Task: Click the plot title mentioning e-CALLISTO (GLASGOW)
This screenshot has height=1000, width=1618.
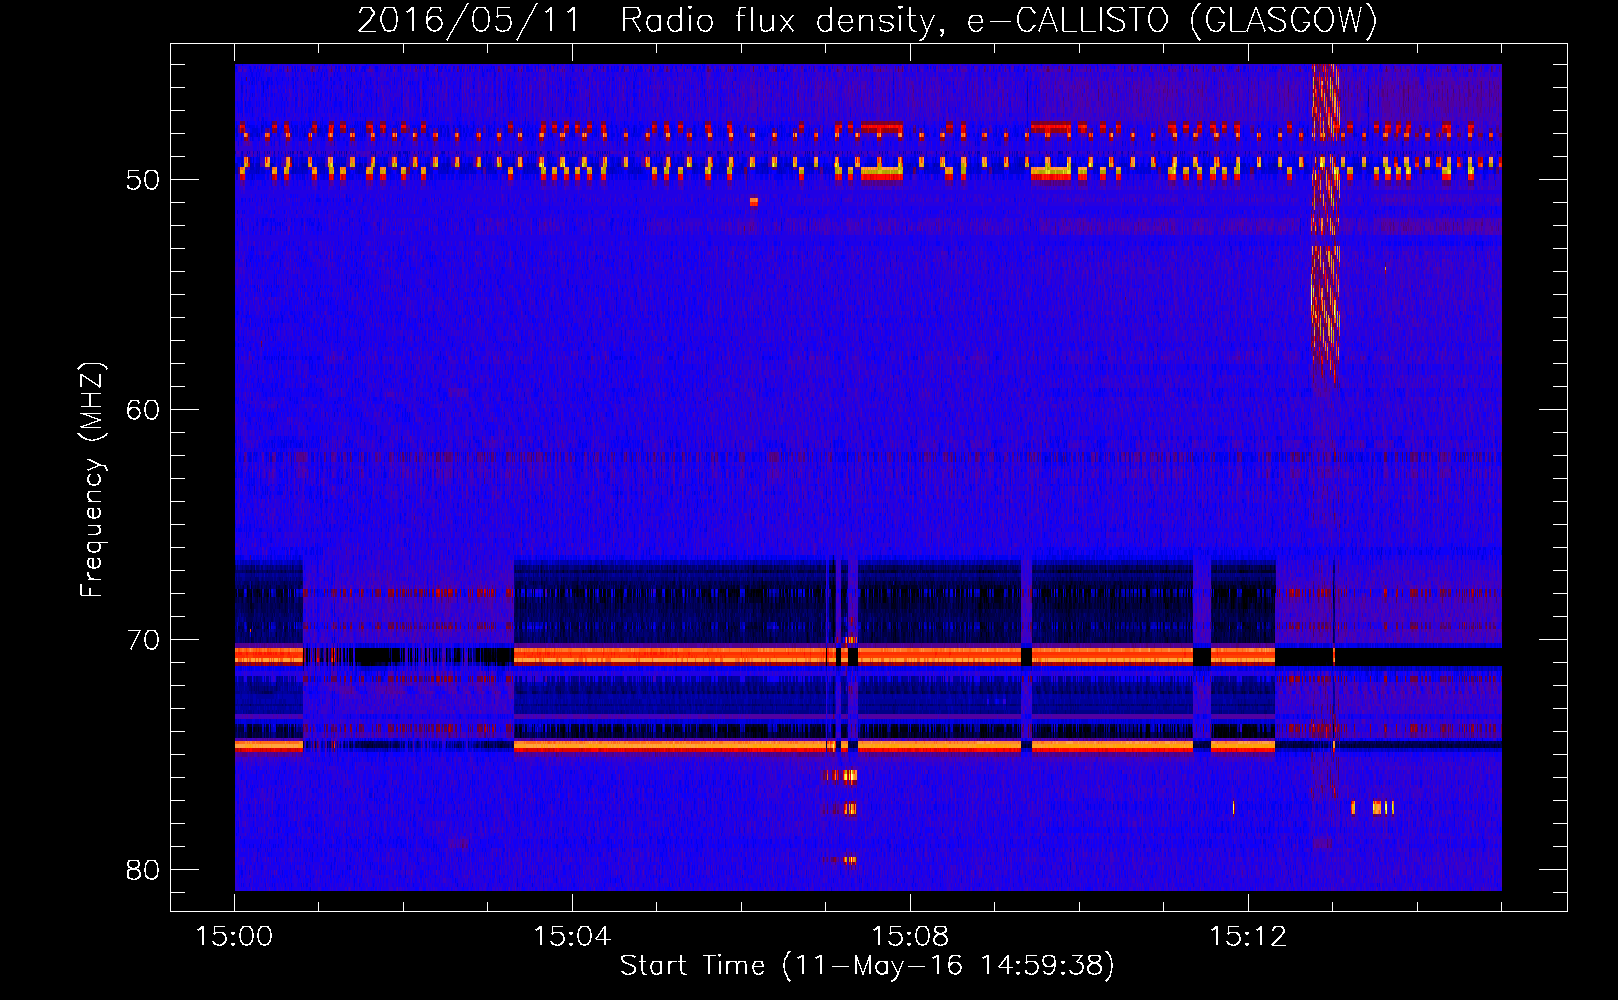Action: tap(867, 20)
